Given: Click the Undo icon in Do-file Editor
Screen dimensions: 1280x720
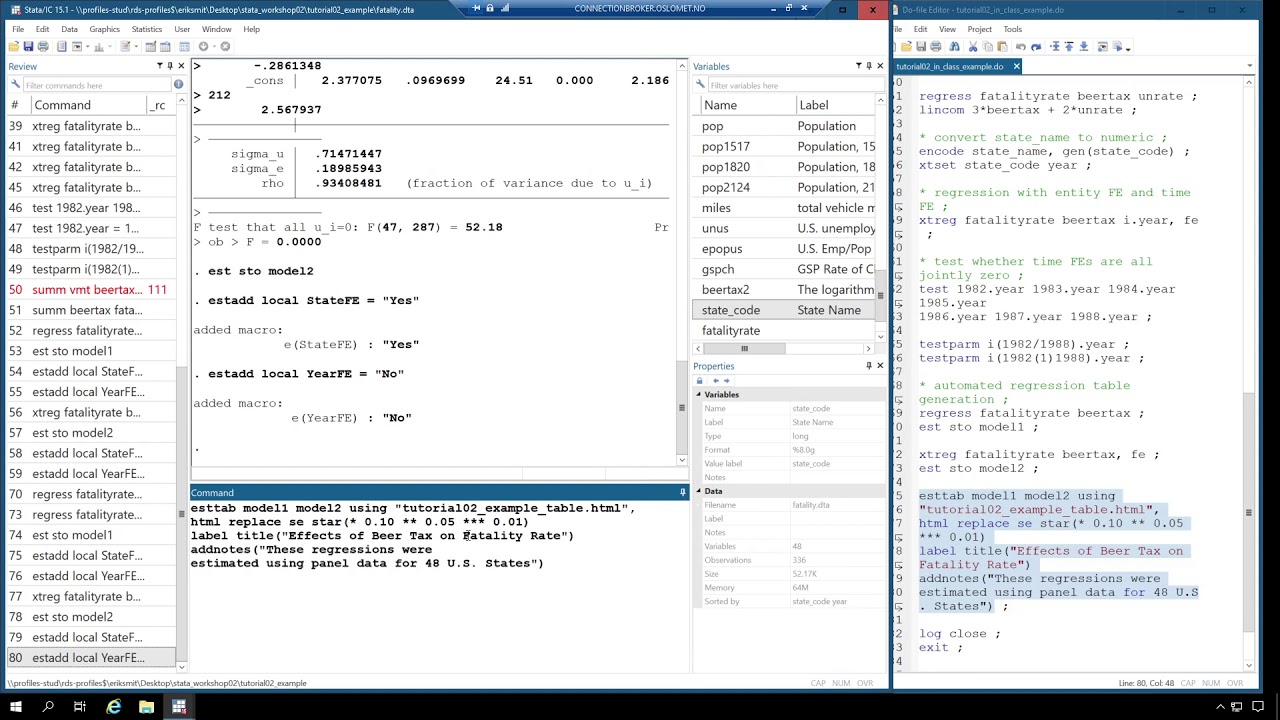Looking at the screenshot, I should point(1020,46).
